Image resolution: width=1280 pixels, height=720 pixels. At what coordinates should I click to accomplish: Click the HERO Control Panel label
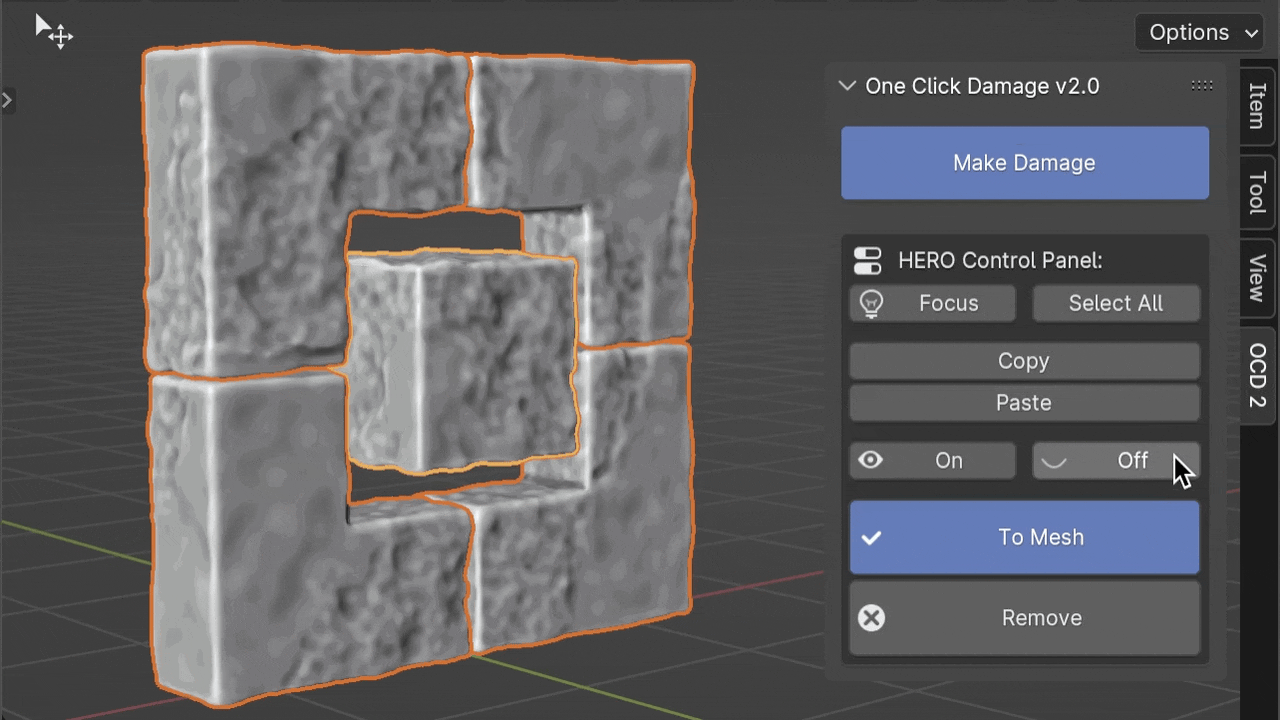pos(1000,261)
